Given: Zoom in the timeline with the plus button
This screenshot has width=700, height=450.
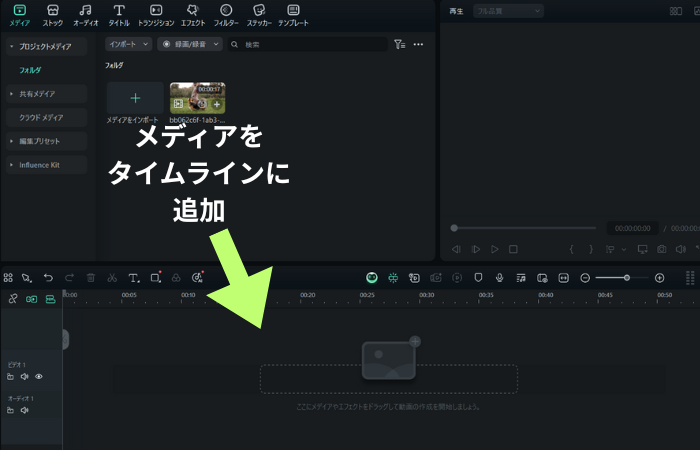Looking at the screenshot, I should point(659,278).
